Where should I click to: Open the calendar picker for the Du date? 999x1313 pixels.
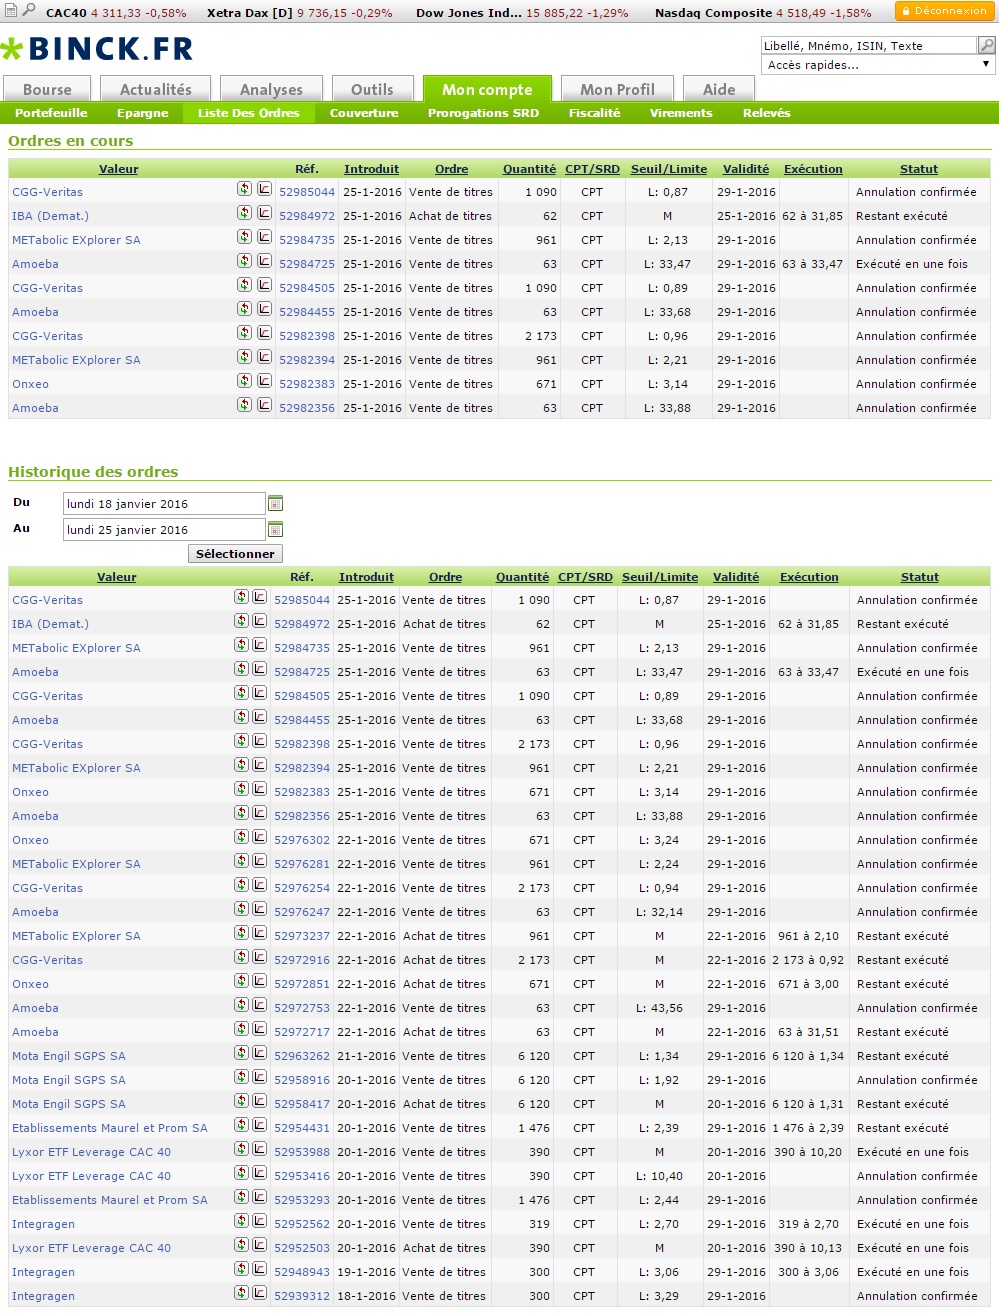276,504
